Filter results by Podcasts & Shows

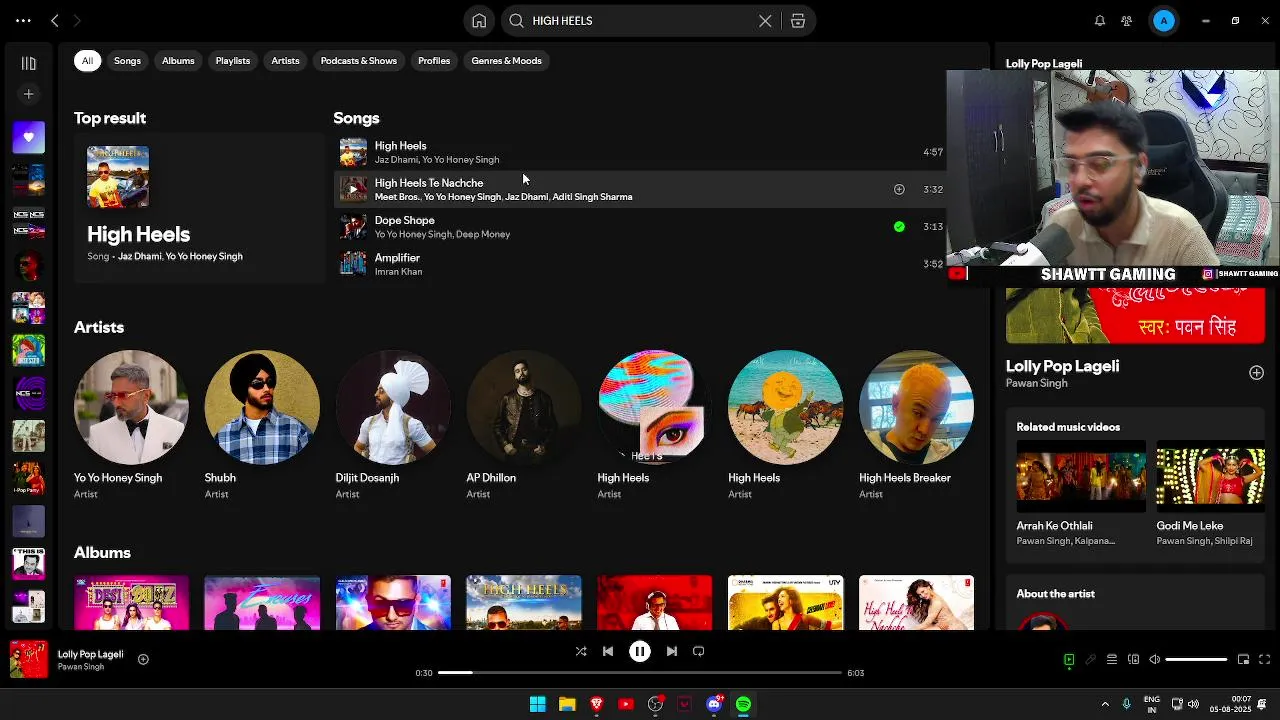tap(359, 61)
